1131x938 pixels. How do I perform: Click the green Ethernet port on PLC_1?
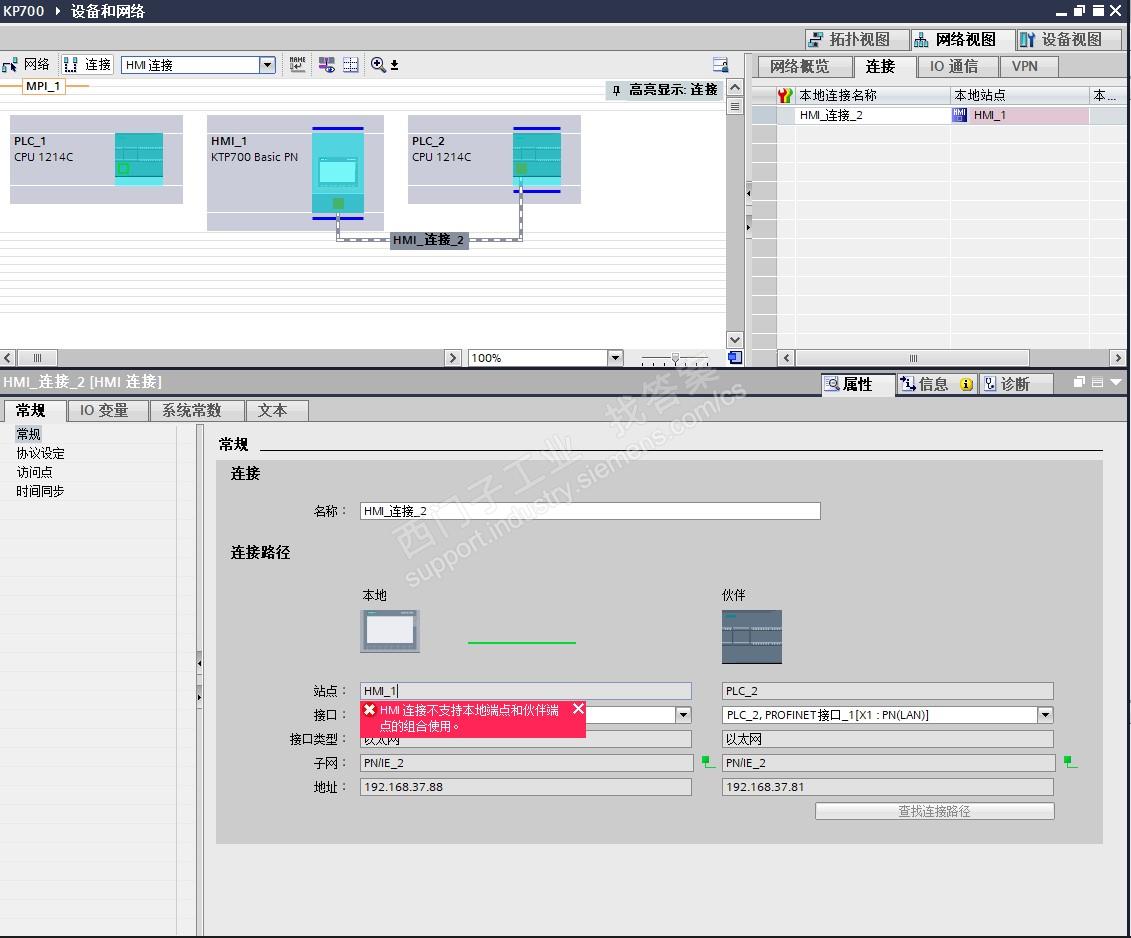tap(123, 169)
